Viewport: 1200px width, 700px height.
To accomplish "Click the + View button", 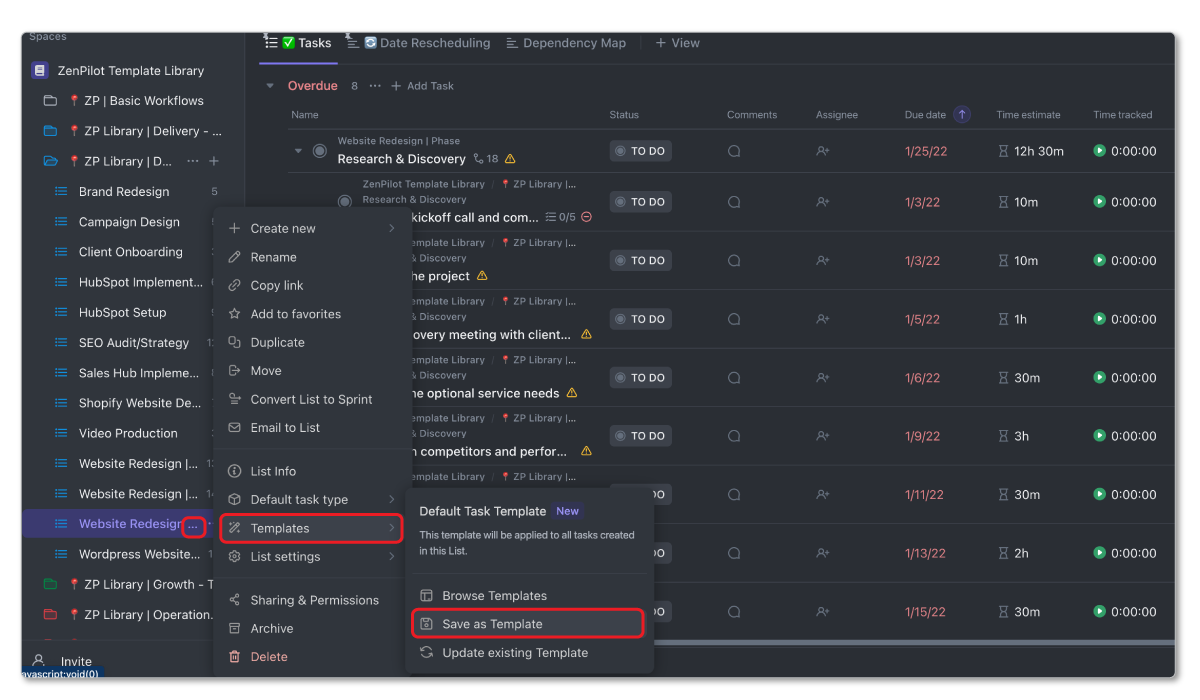I will (x=677, y=42).
